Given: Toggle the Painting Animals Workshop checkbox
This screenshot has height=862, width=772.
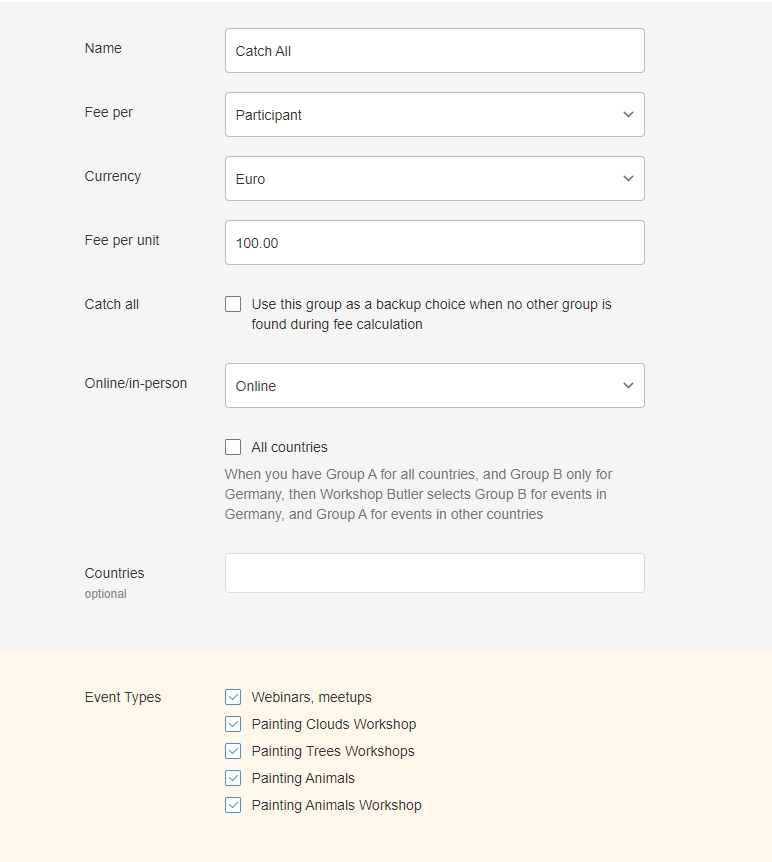Looking at the screenshot, I should [233, 805].
